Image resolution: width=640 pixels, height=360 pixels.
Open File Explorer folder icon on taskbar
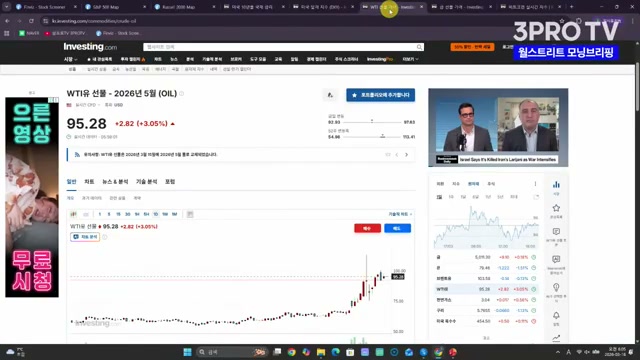(x=321, y=352)
